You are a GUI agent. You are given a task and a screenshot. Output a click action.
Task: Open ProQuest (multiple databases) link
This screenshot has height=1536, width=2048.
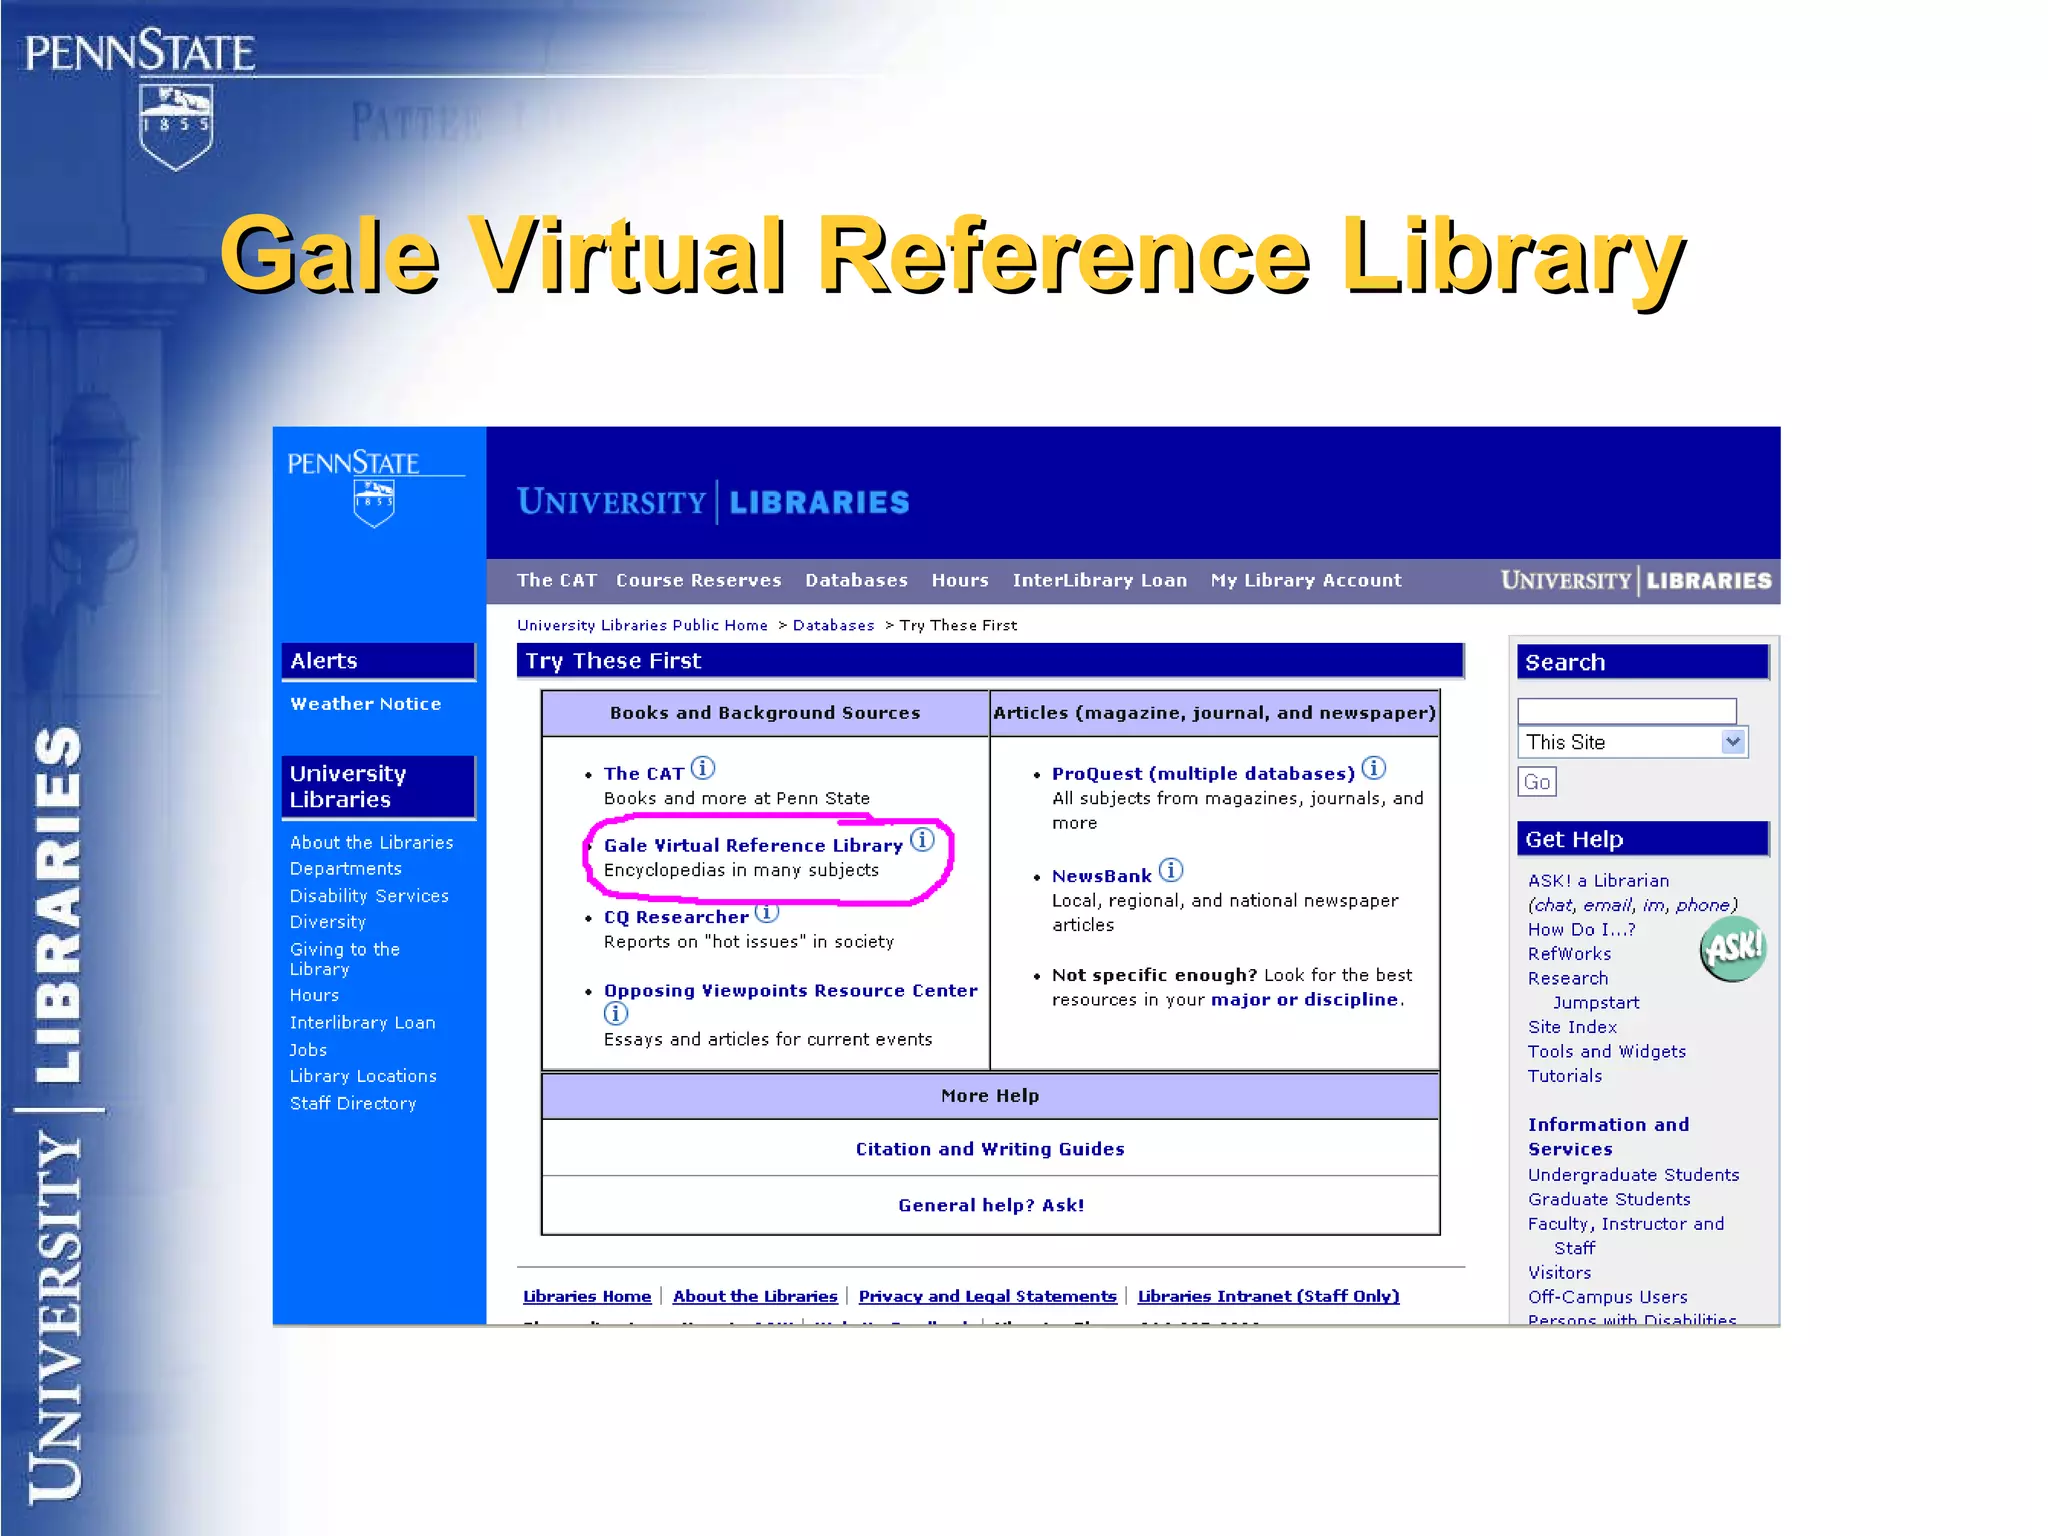(1203, 774)
